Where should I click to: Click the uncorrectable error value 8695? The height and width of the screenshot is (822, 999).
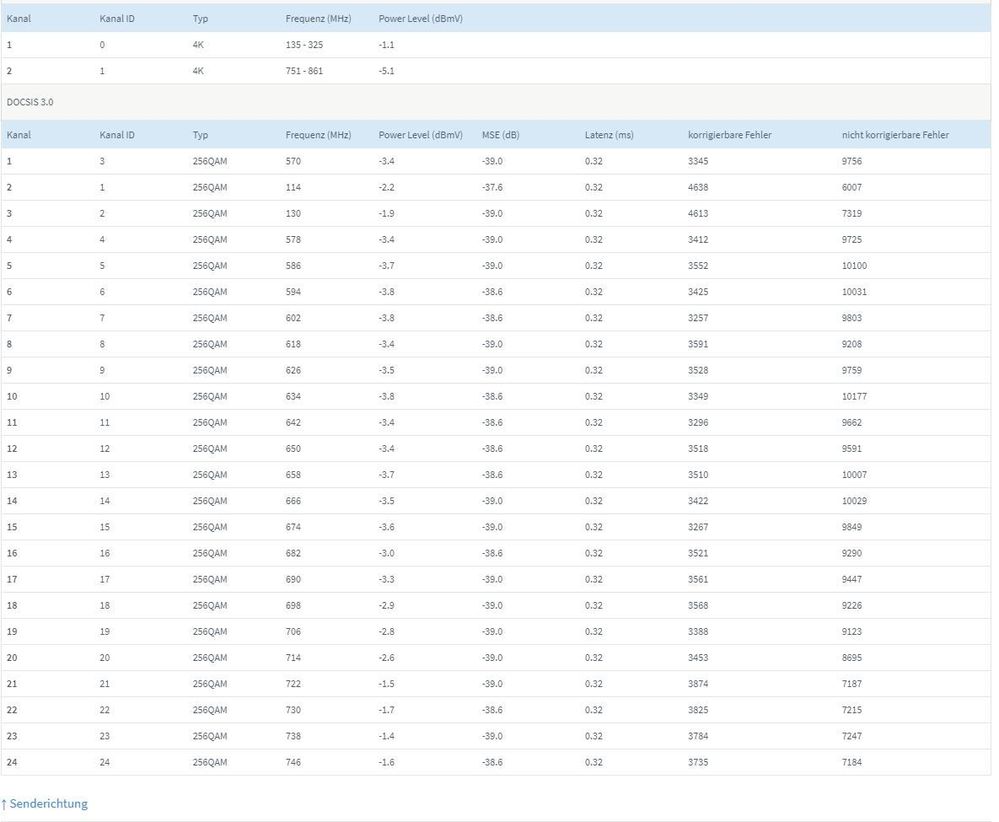point(852,658)
